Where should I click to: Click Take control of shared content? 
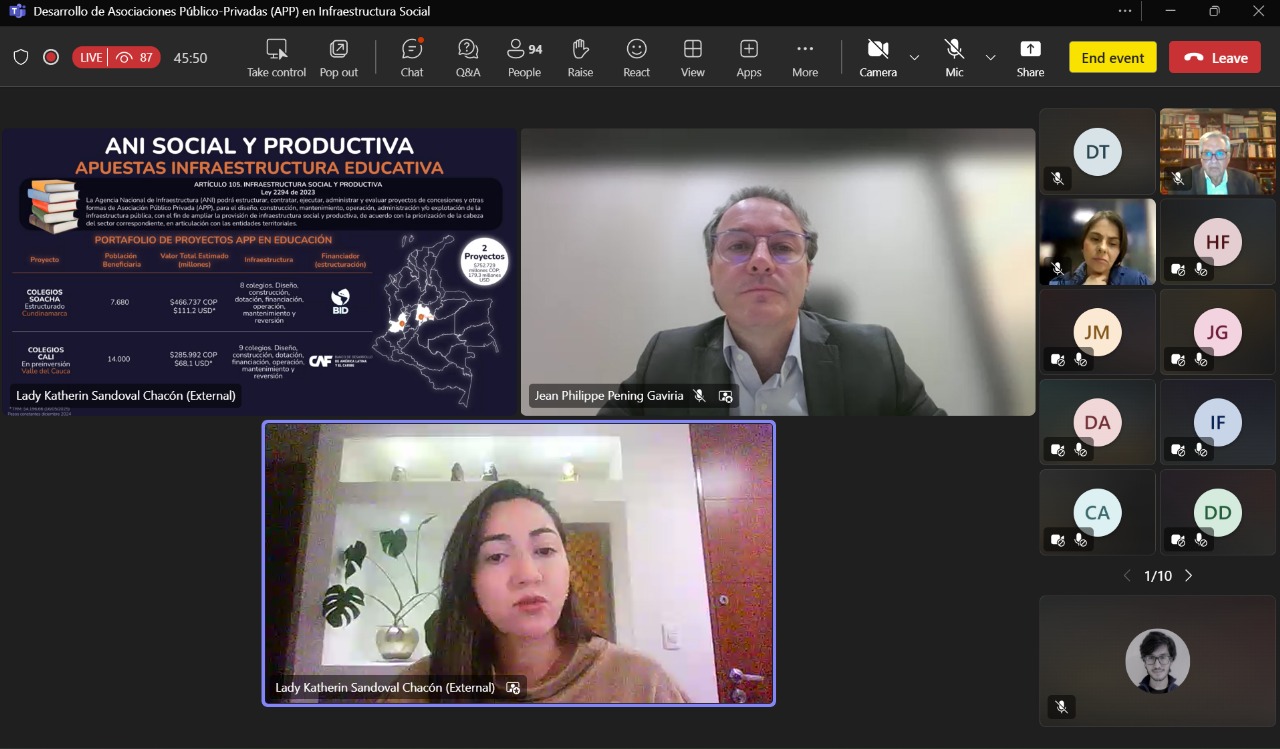point(277,57)
